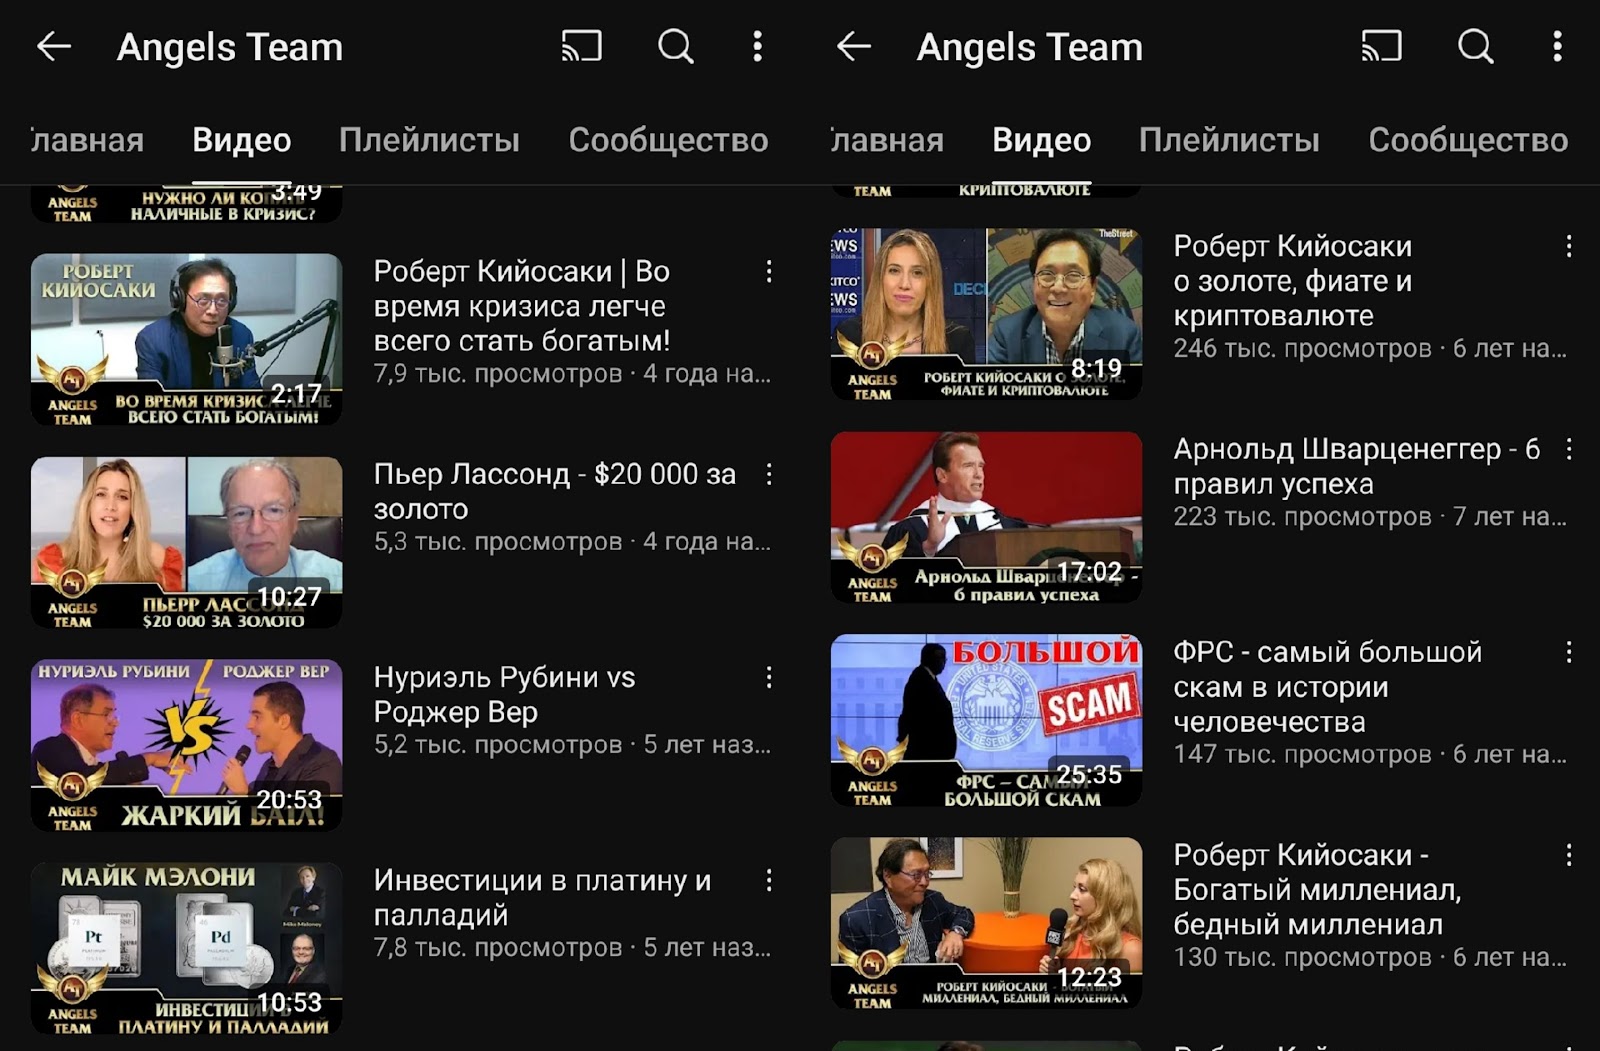Viewport: 1600px width, 1051px height.
Task: Open the options menu for 'Во время кризиса' video
Action: click(x=769, y=271)
